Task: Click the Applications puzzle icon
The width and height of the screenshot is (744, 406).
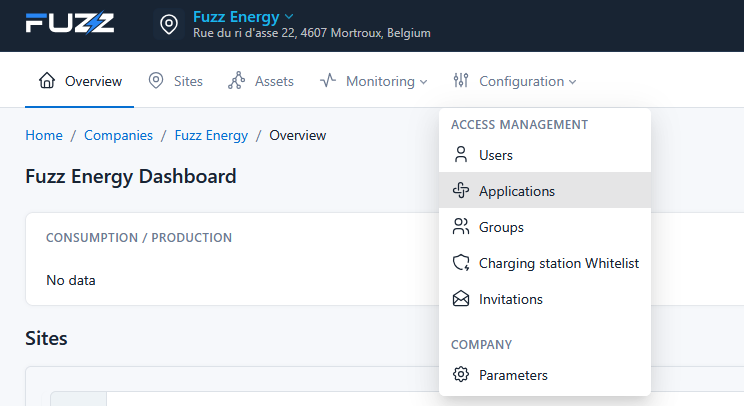Action: (x=461, y=190)
